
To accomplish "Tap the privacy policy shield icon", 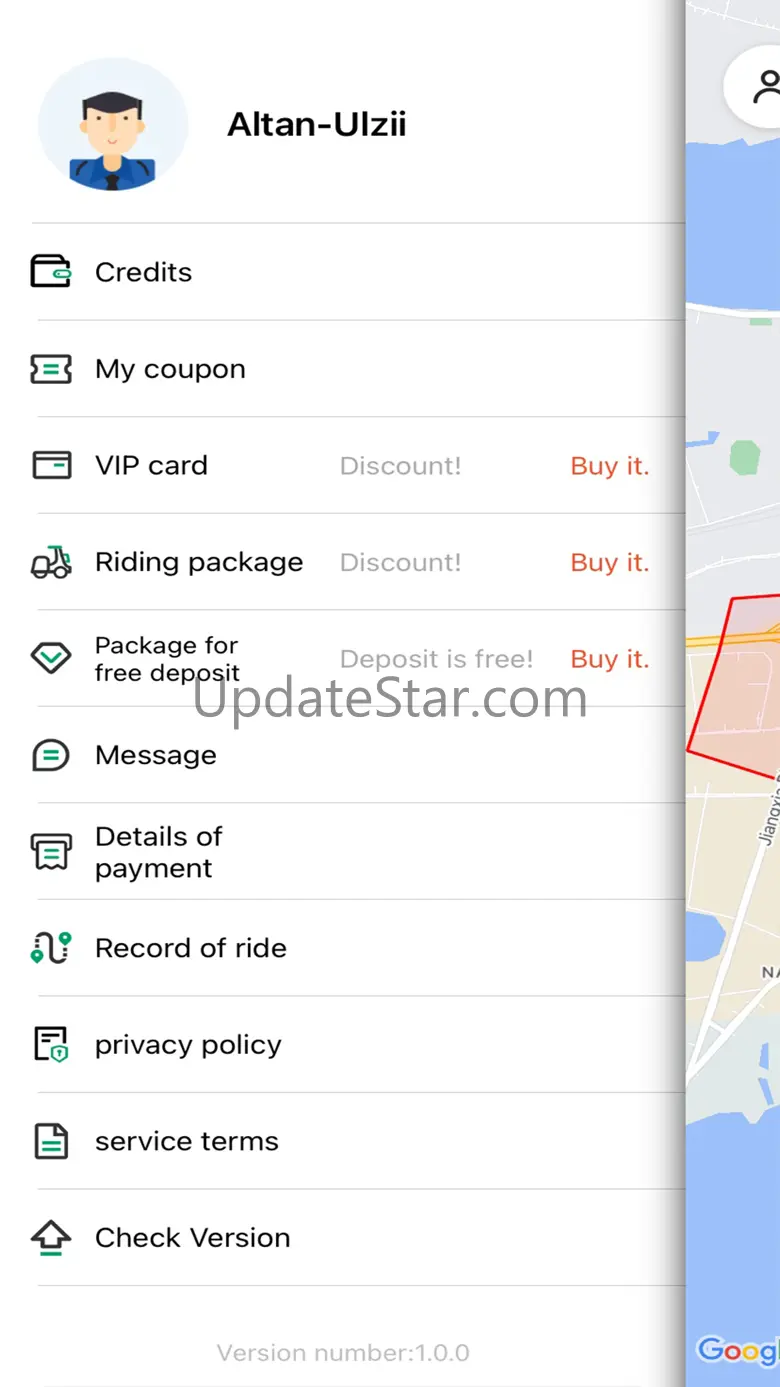I will point(51,1045).
